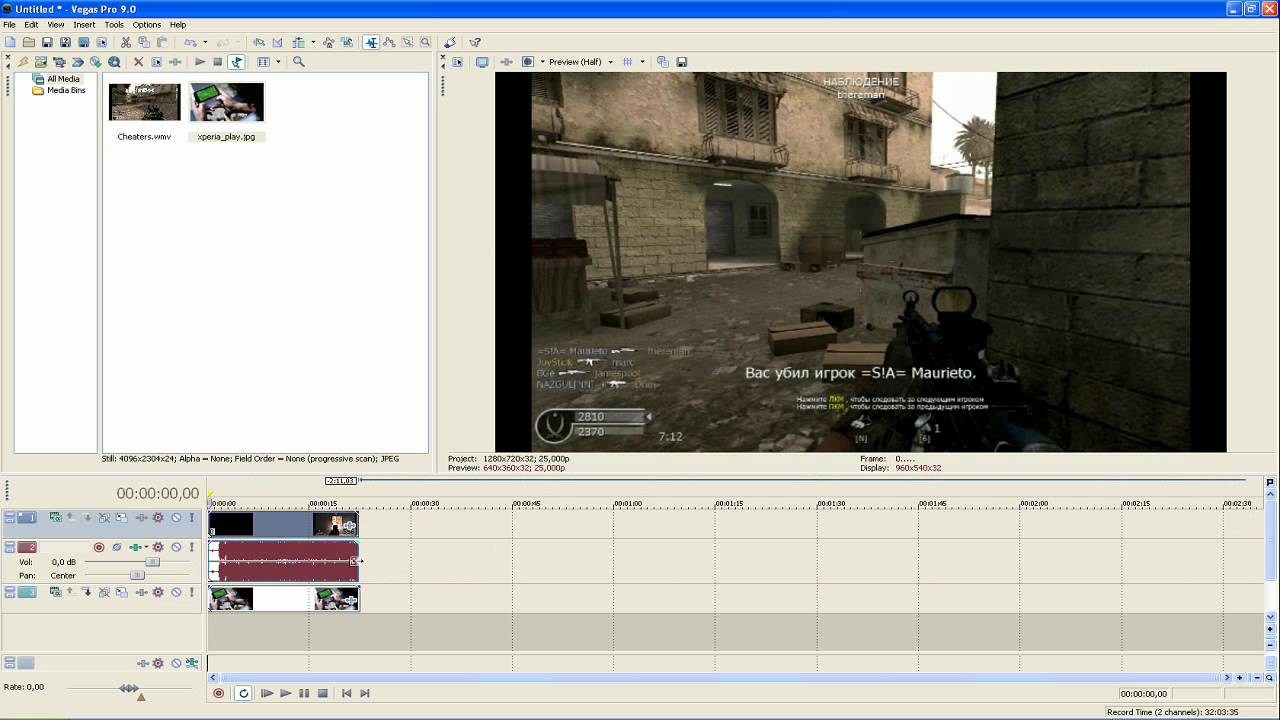Solo video track 1

[x=192, y=518]
